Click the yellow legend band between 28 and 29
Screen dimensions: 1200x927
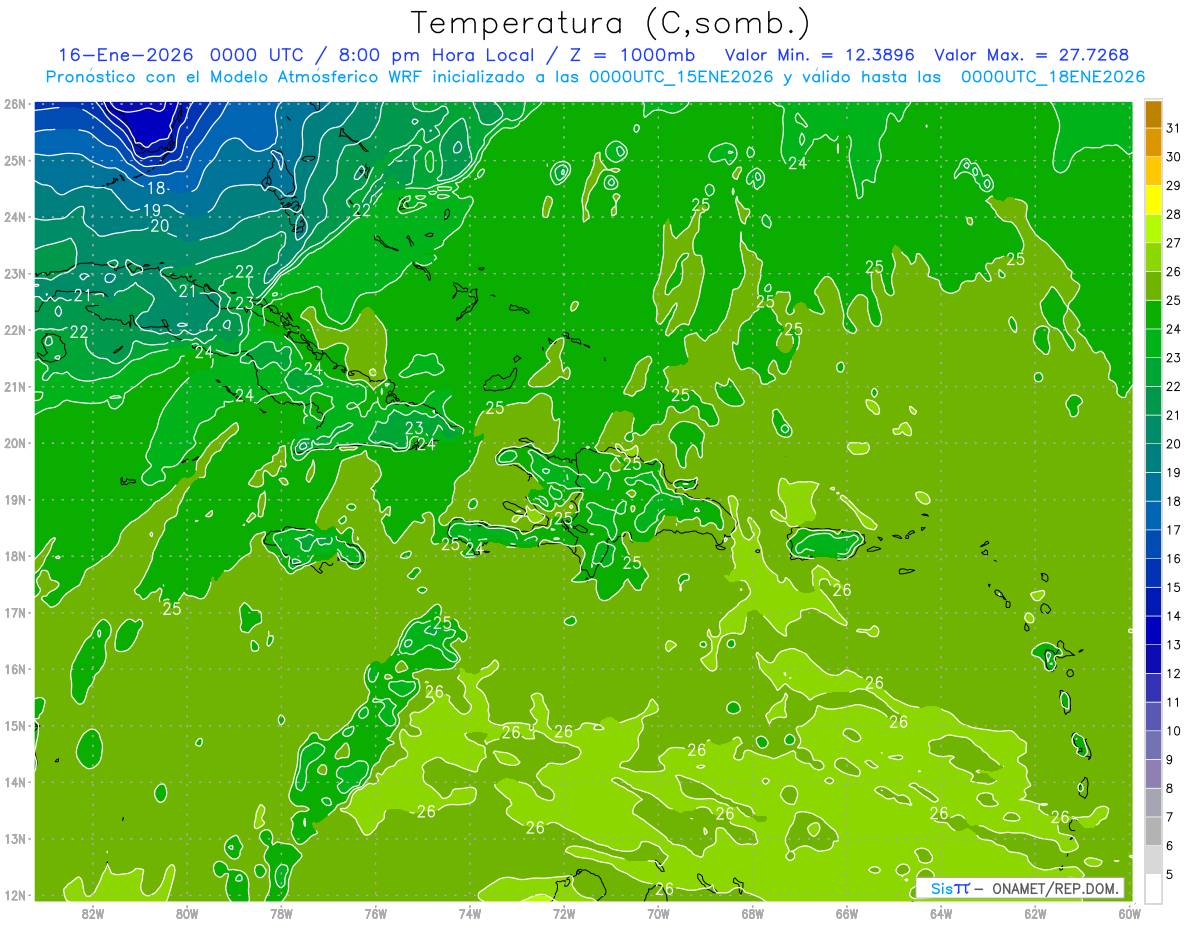(1153, 200)
